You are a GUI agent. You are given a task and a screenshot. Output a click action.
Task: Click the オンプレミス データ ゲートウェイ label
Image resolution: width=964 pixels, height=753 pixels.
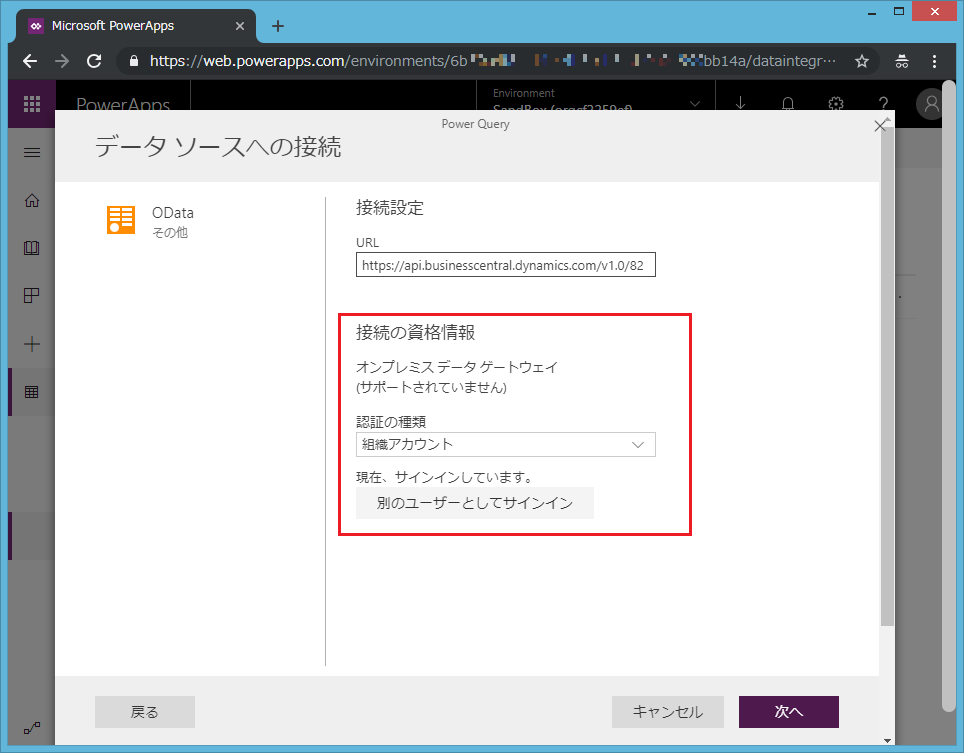457,367
